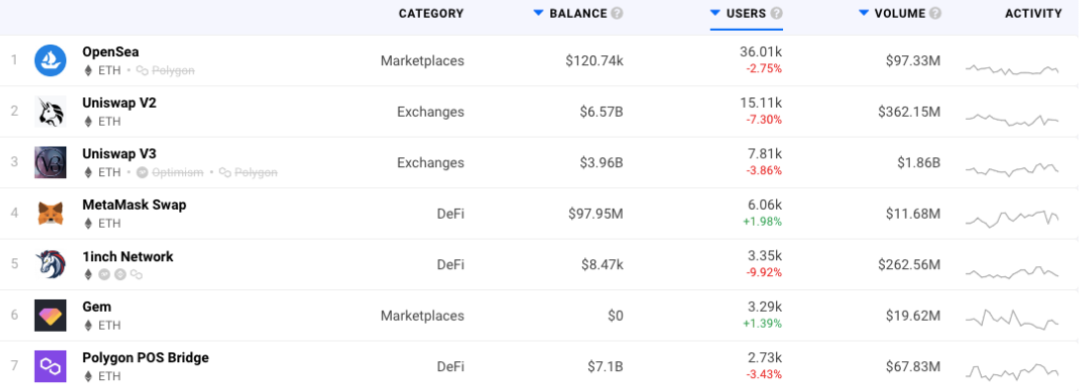Click the $3.96B balance value

(601, 162)
